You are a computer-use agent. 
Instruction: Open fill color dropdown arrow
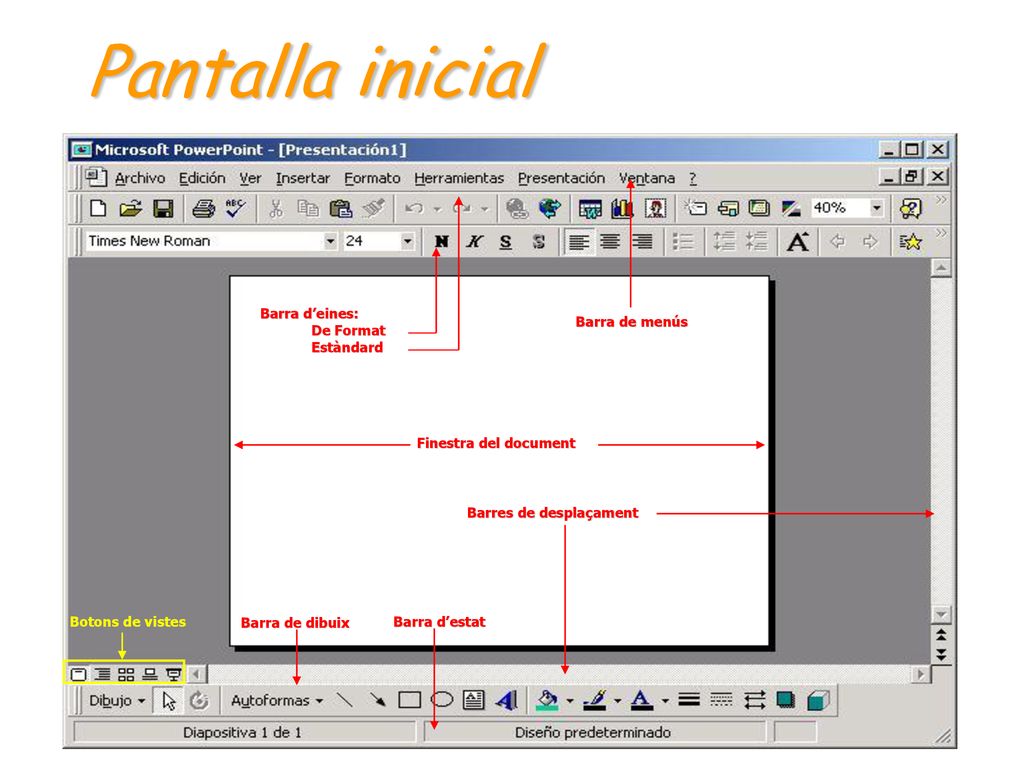click(x=569, y=701)
